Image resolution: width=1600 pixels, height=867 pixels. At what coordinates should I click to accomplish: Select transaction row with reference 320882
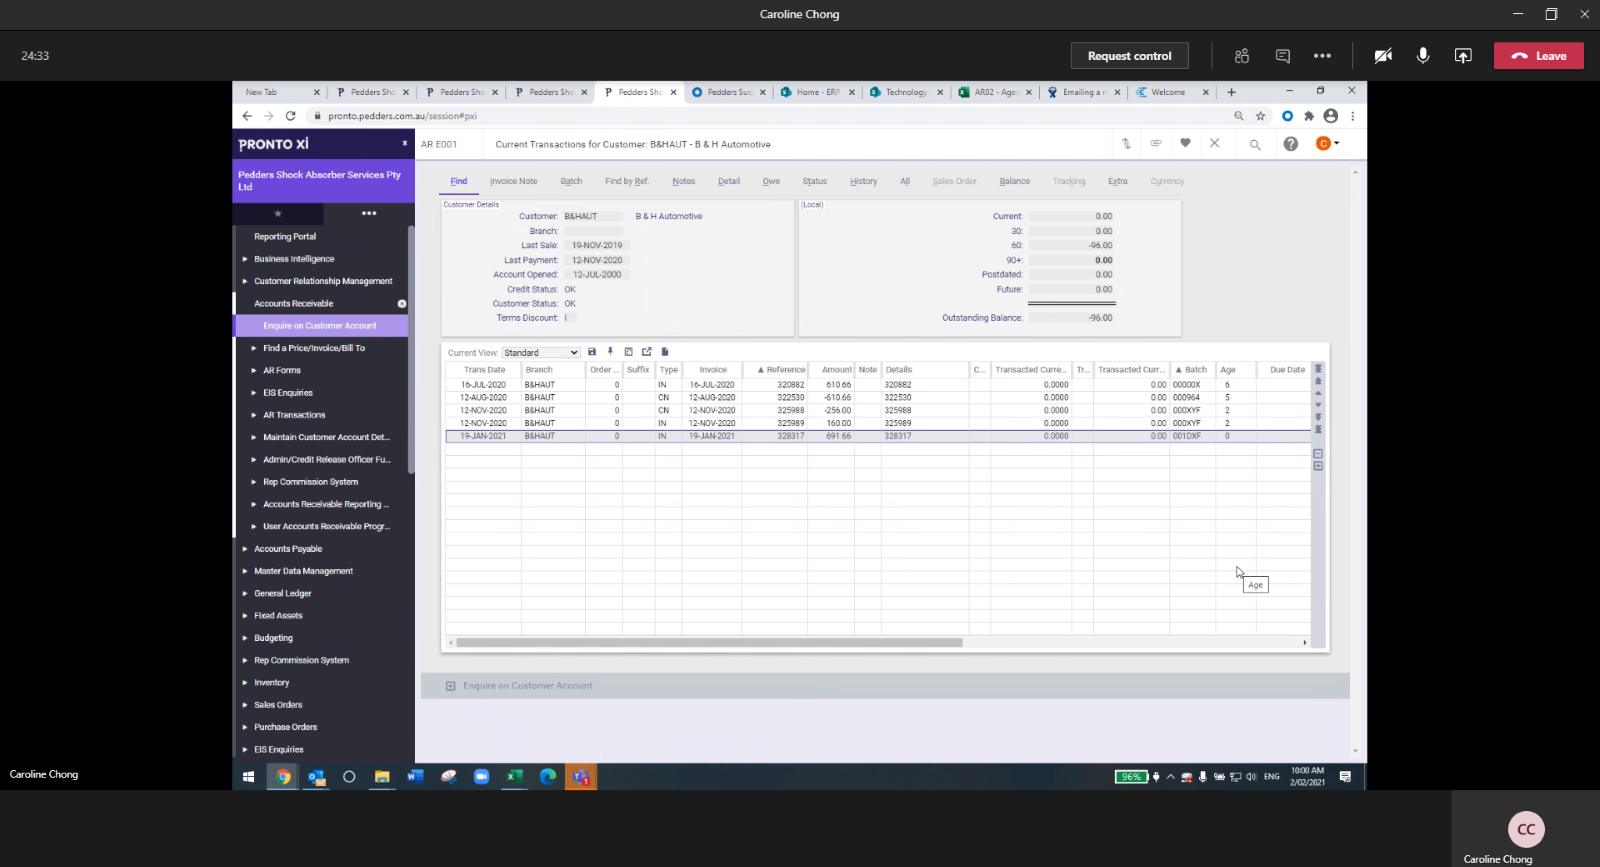click(x=877, y=385)
